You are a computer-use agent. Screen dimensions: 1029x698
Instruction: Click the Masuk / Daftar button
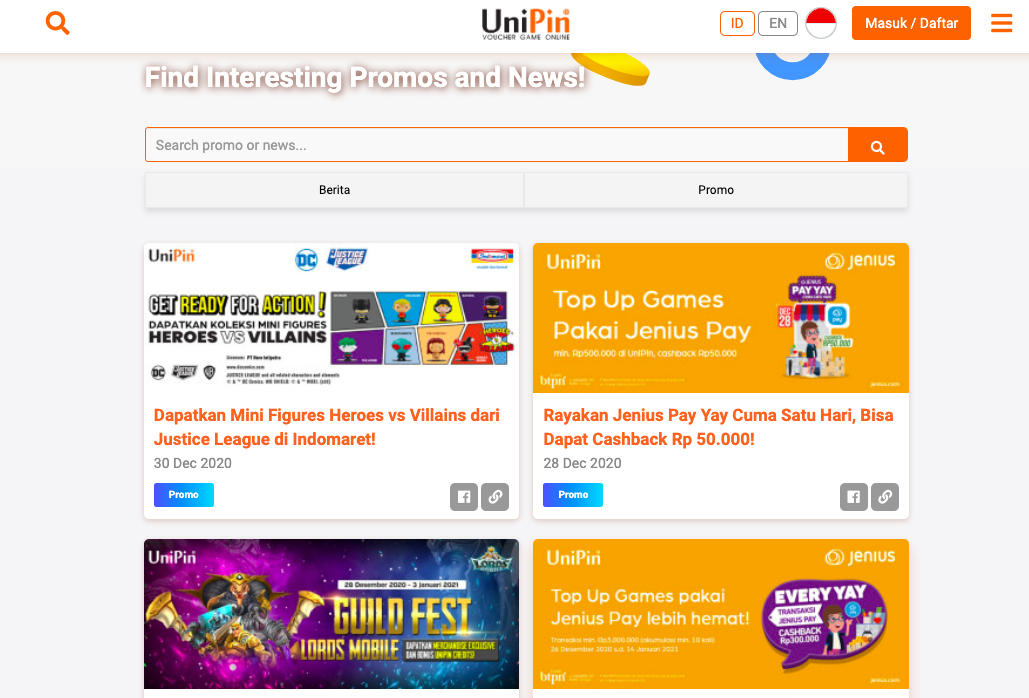coord(911,23)
